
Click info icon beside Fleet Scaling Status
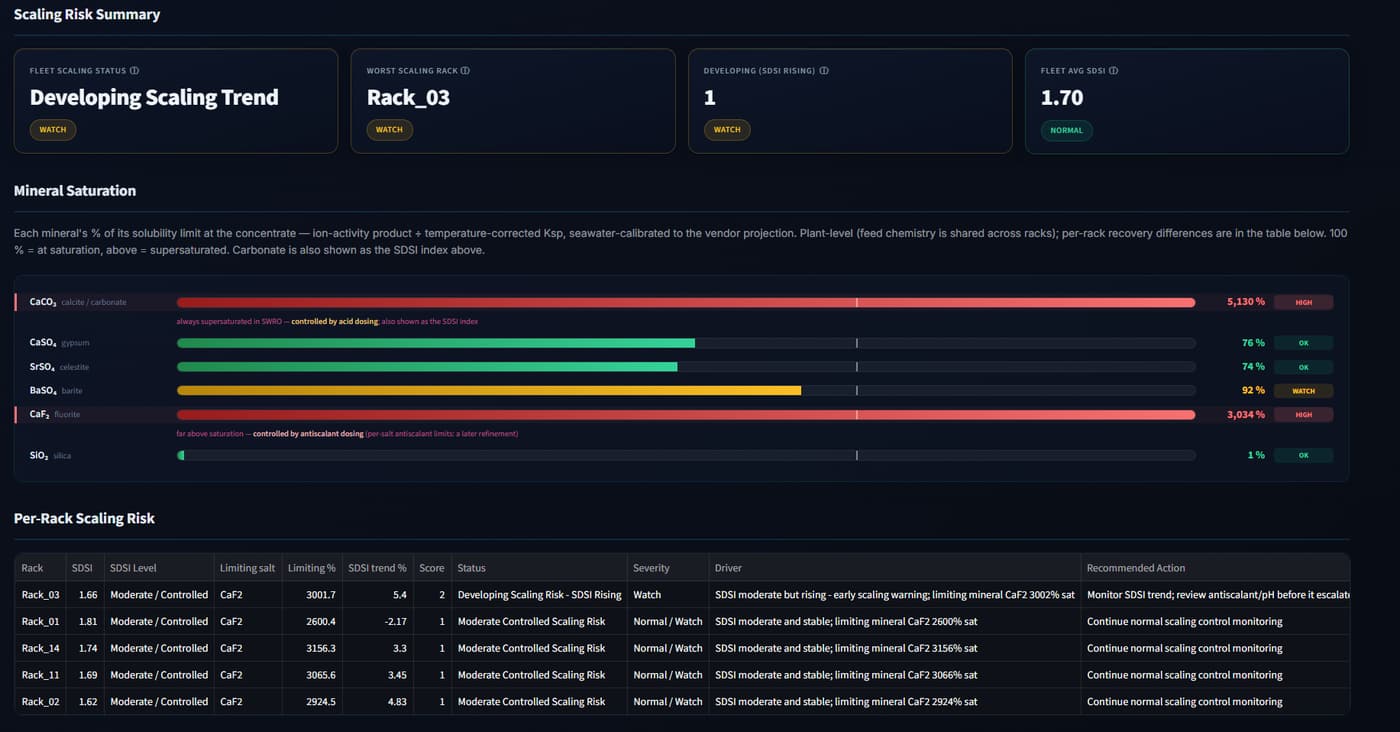coord(135,71)
